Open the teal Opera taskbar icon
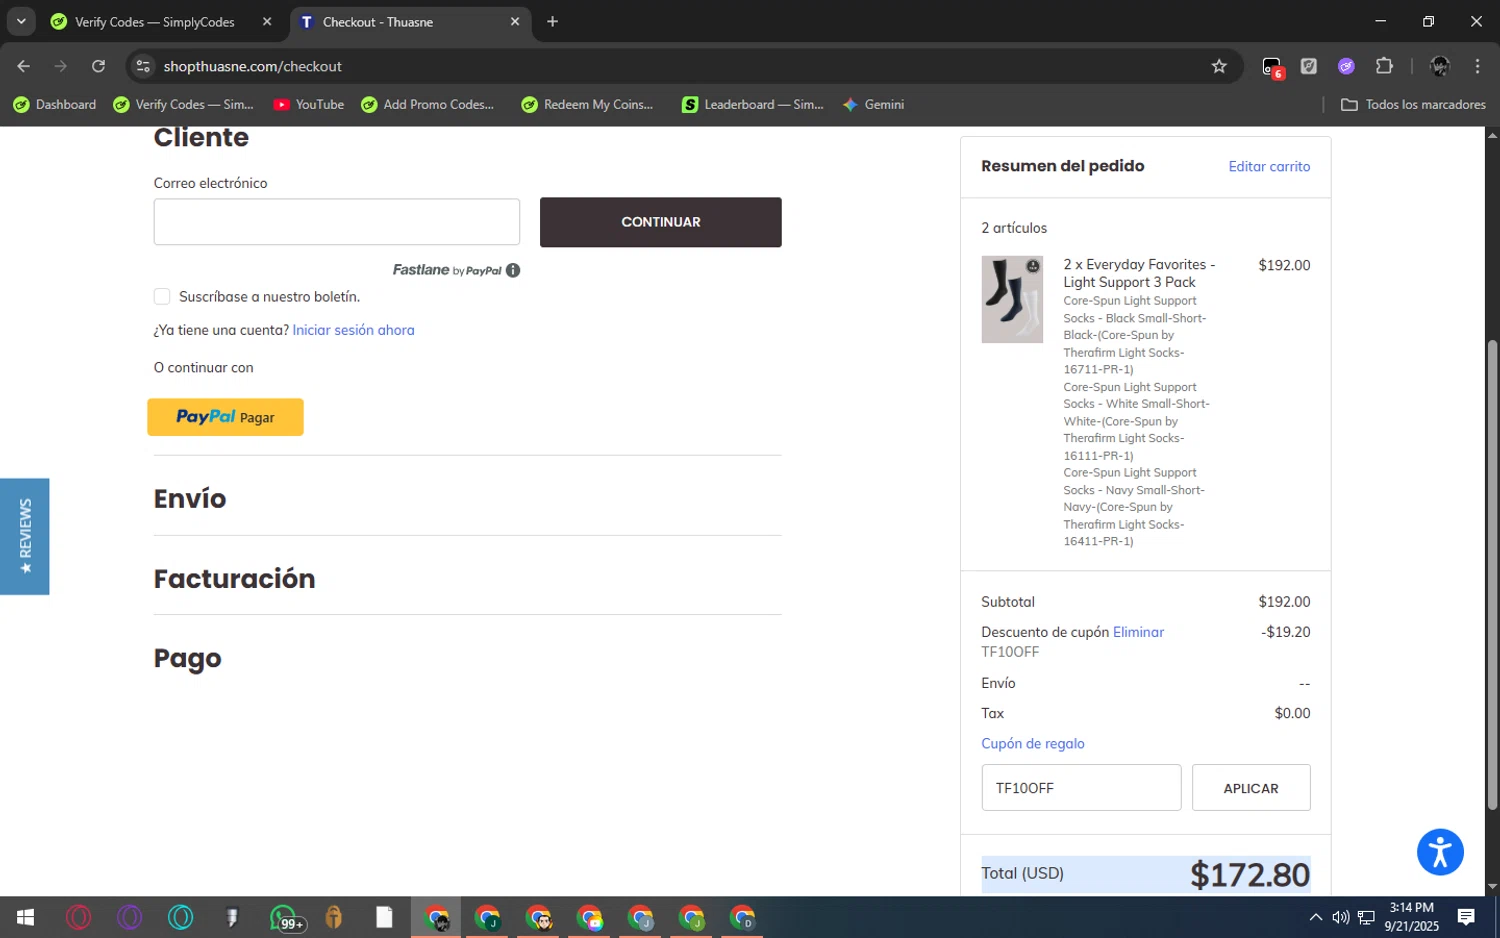Viewport: 1500px width, 938px height. coord(180,917)
